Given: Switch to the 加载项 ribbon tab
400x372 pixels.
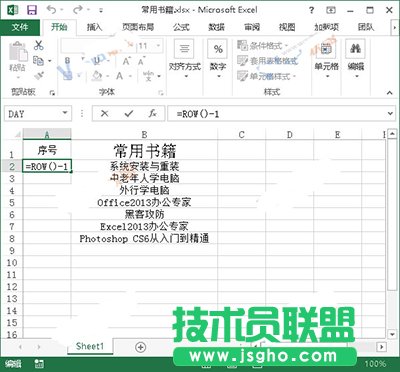Looking at the screenshot, I should (326, 27).
